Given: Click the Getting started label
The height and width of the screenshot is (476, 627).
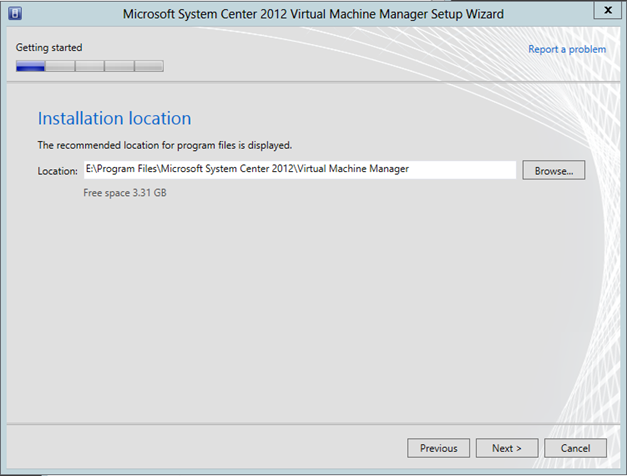Looking at the screenshot, I should 49,48.
